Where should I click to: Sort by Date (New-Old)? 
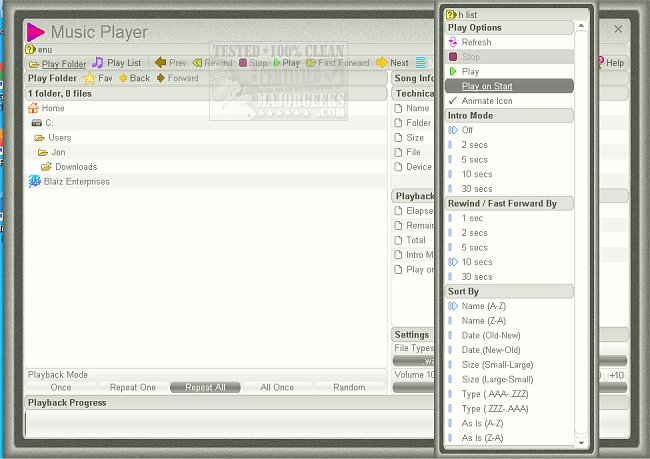coord(509,350)
